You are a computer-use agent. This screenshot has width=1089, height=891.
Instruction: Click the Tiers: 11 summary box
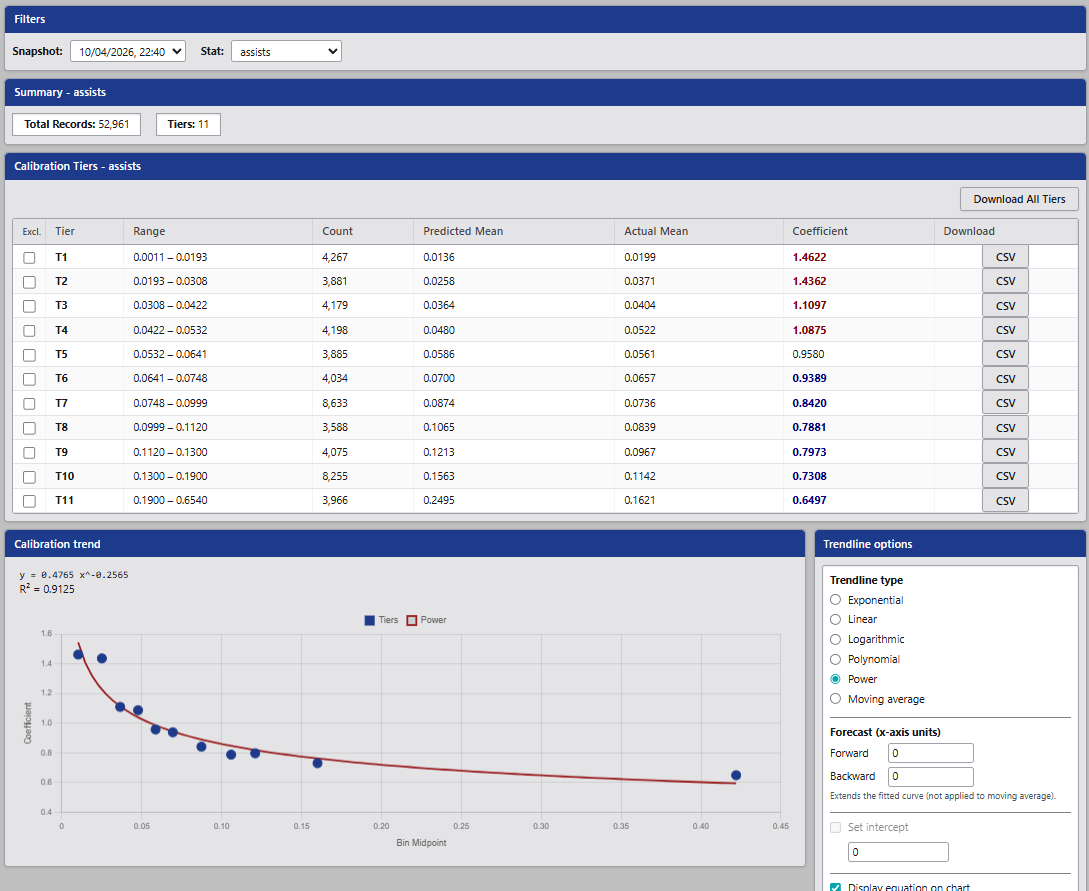coord(188,124)
